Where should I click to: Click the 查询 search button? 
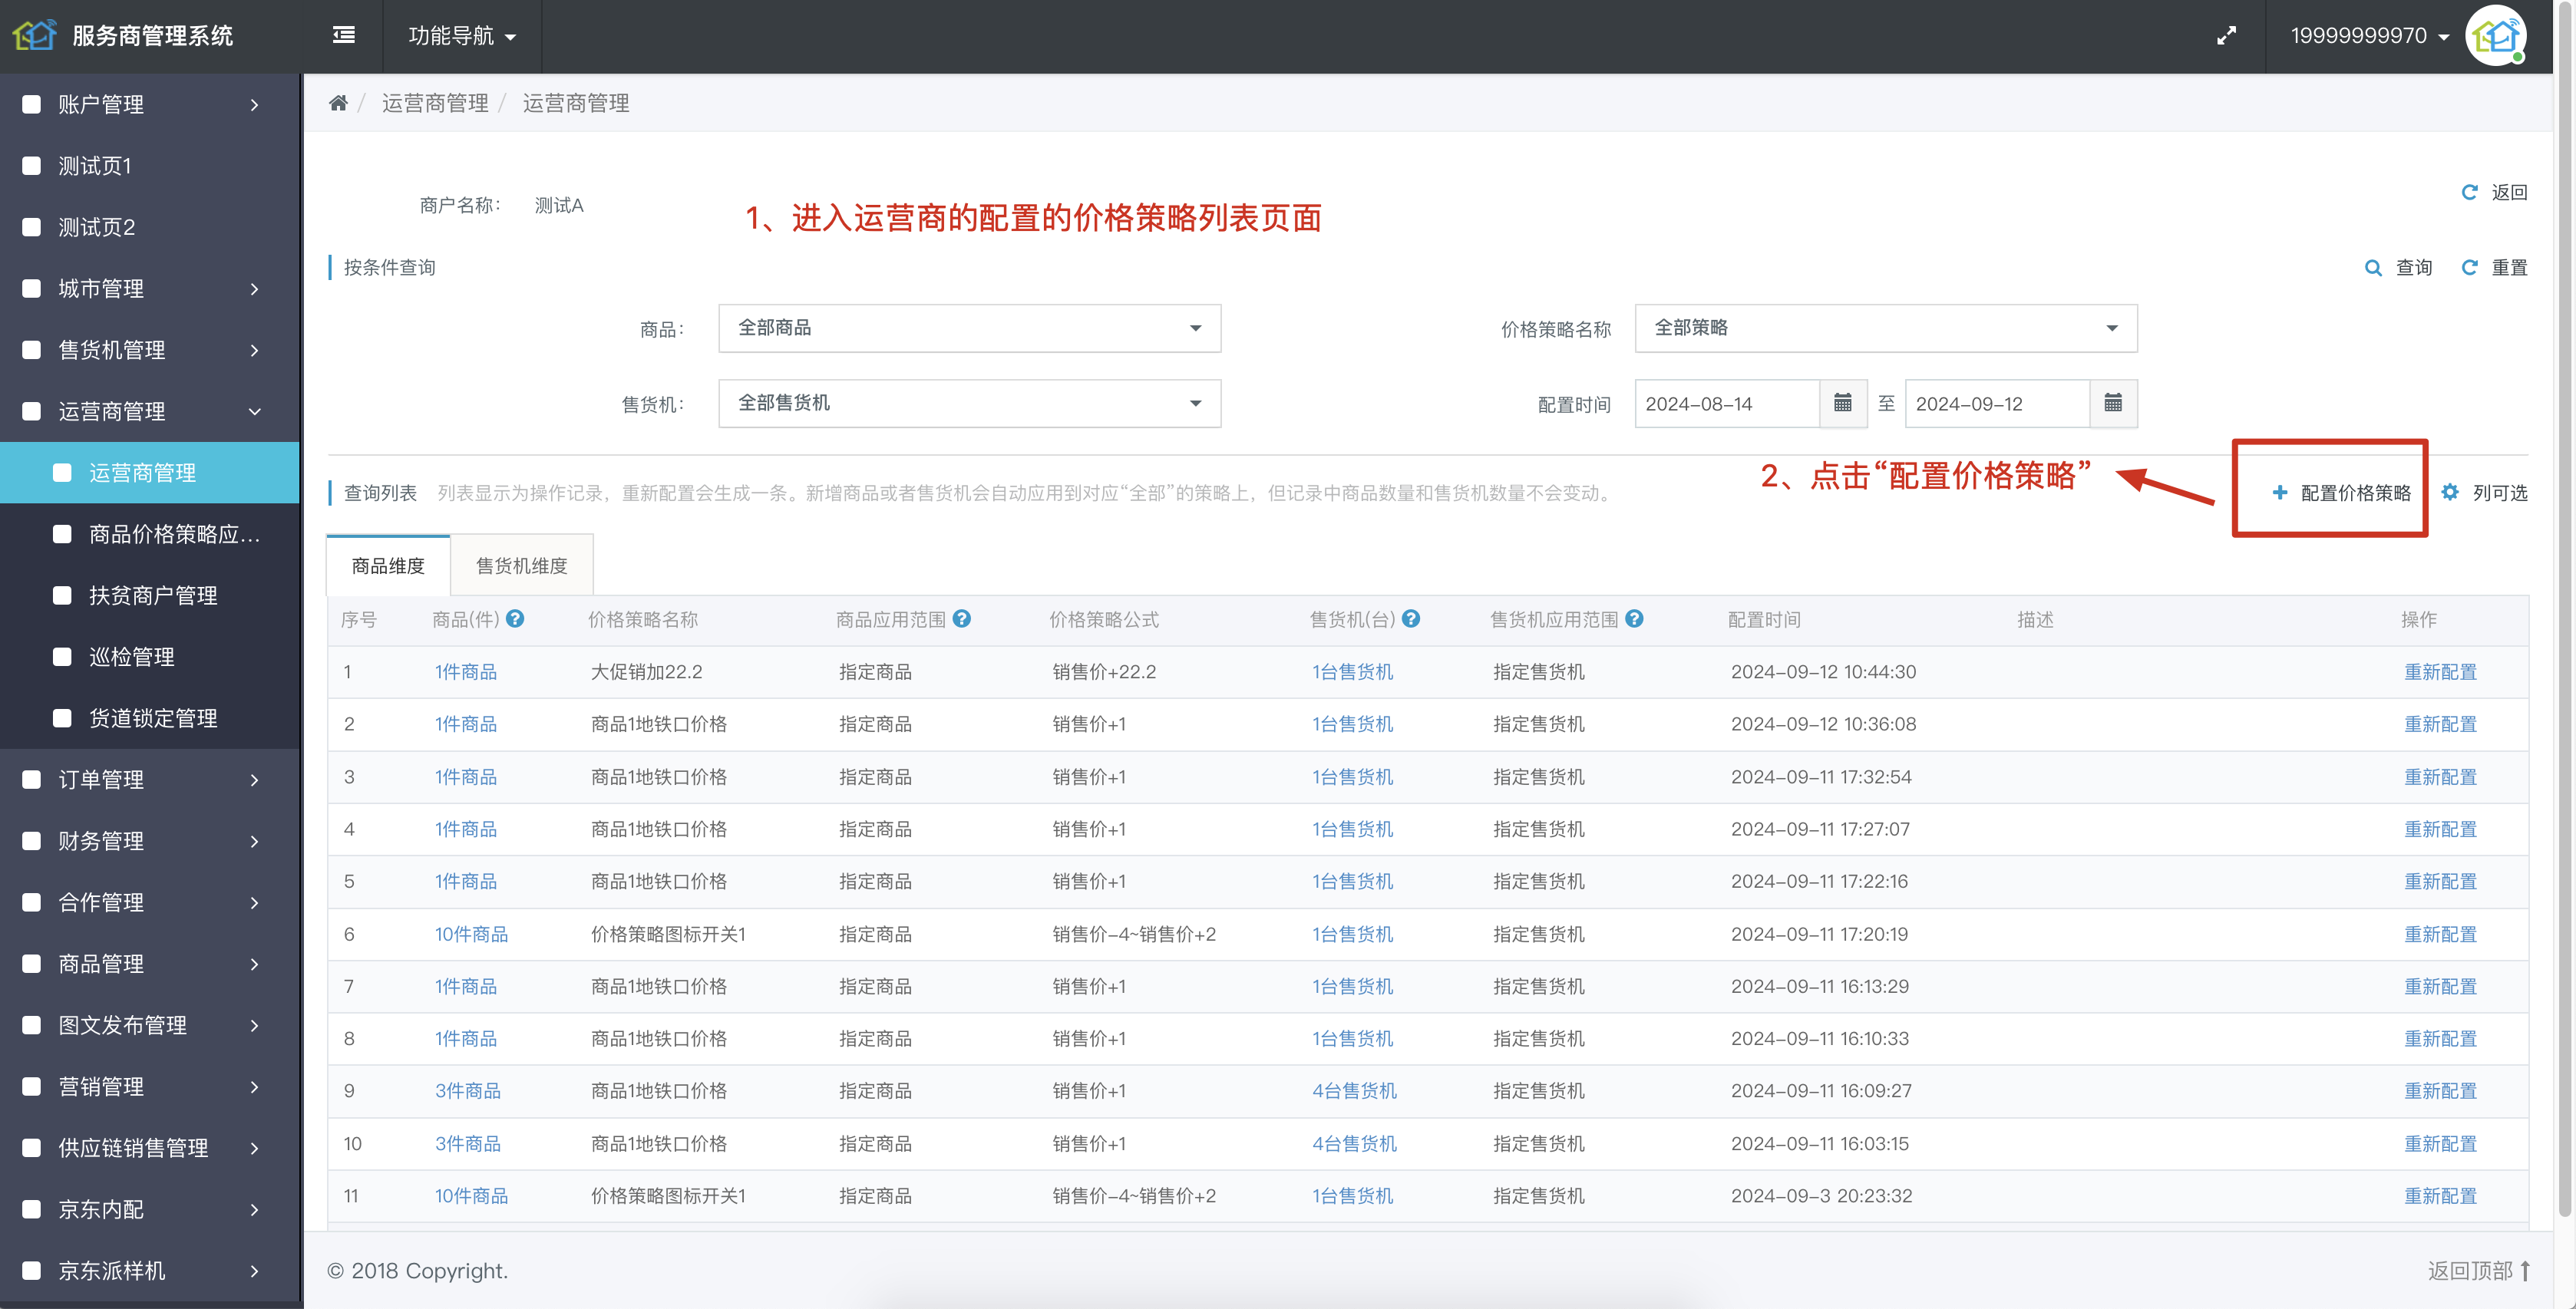click(x=2398, y=267)
